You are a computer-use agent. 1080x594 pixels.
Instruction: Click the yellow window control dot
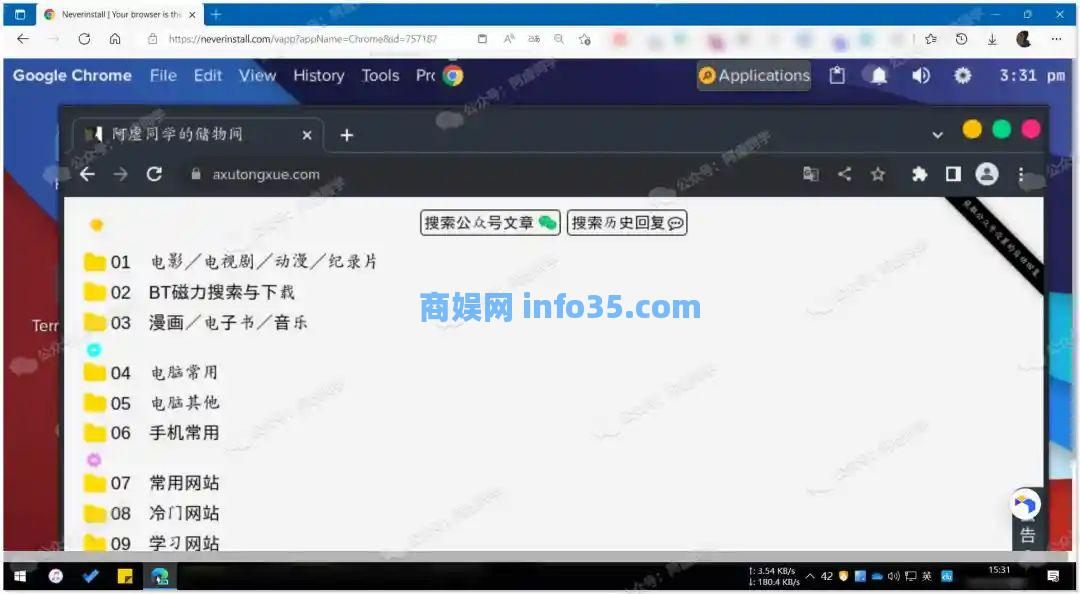[972, 129]
